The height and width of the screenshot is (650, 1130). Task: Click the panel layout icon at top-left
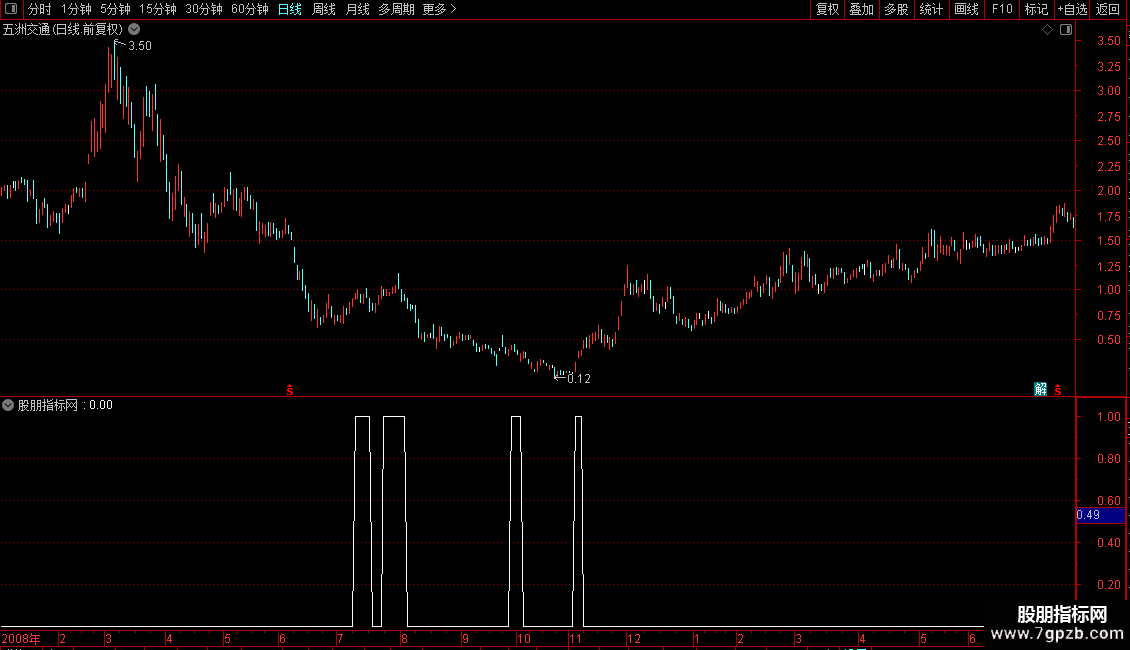[x=11, y=9]
